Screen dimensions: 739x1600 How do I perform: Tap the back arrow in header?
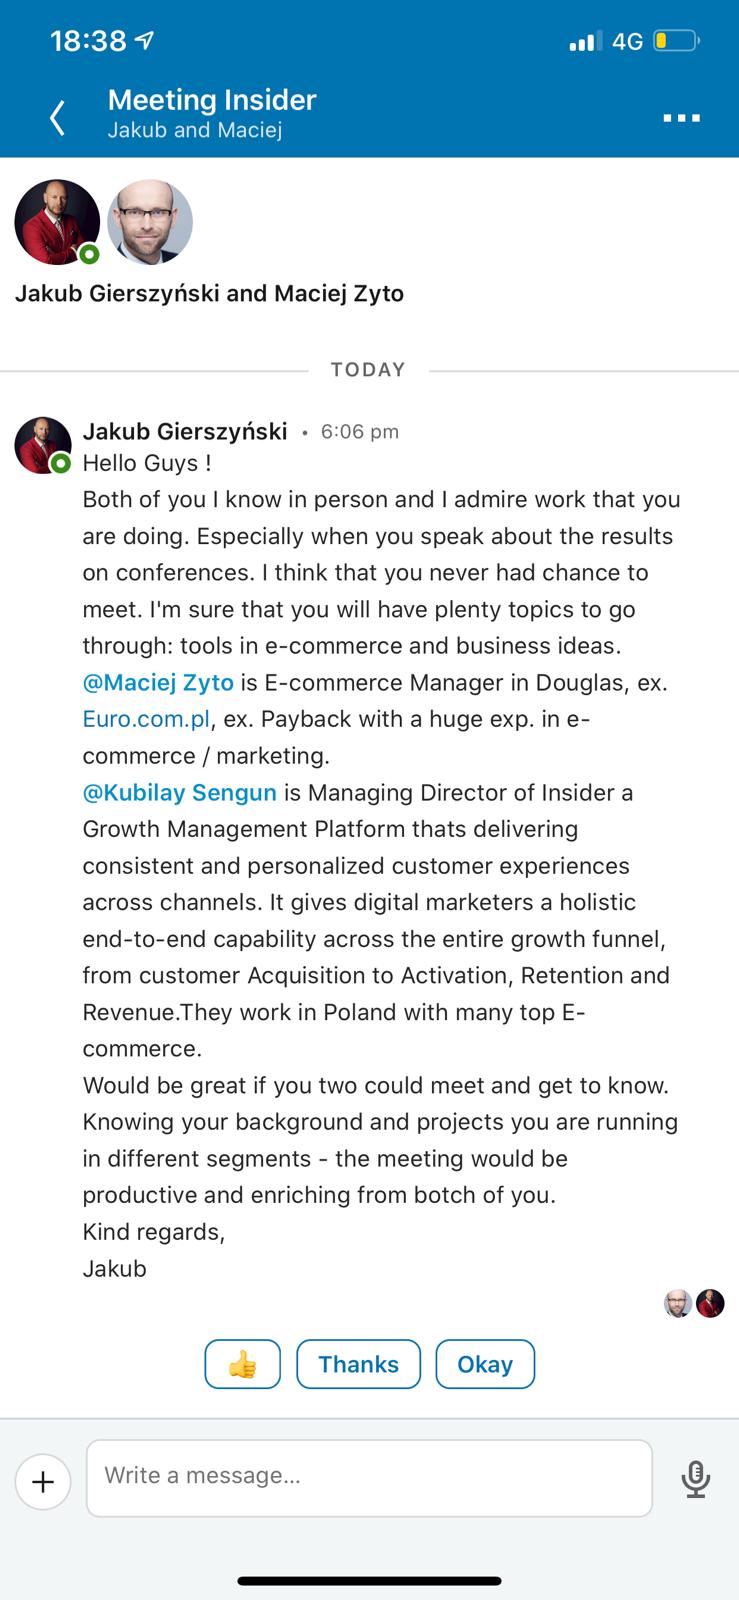[58, 117]
